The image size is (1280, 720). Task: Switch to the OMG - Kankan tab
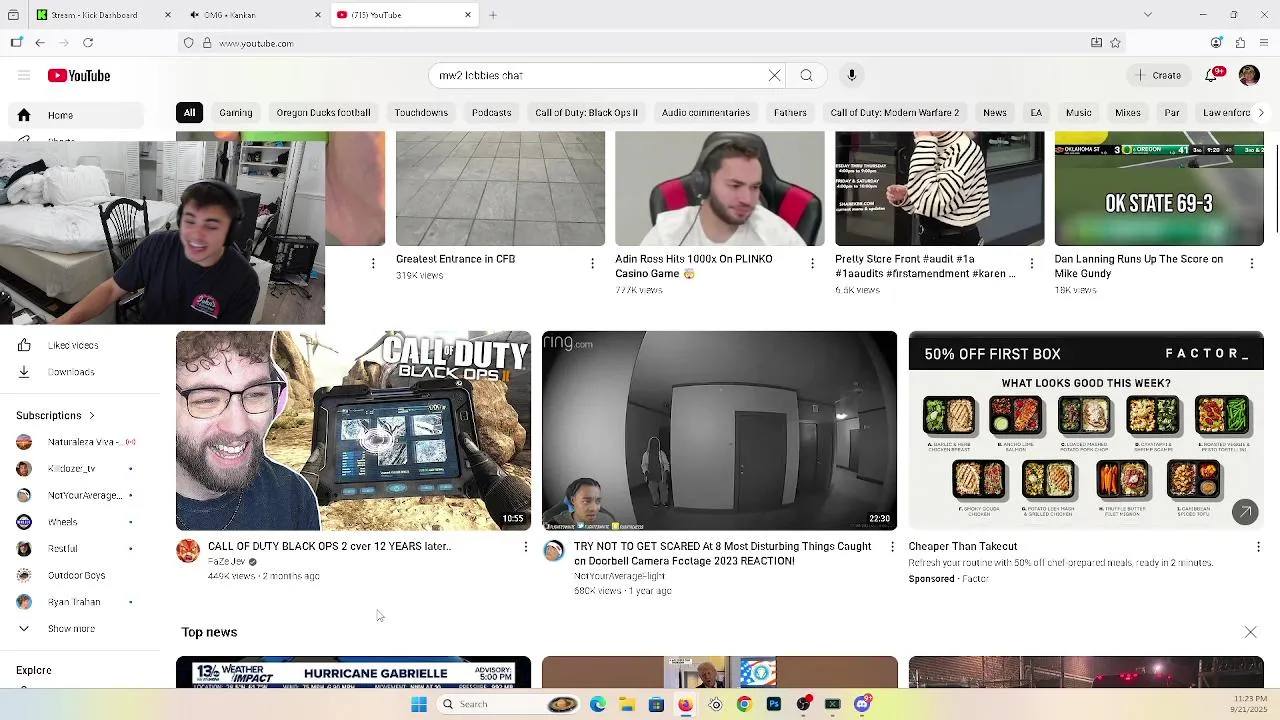(x=254, y=15)
